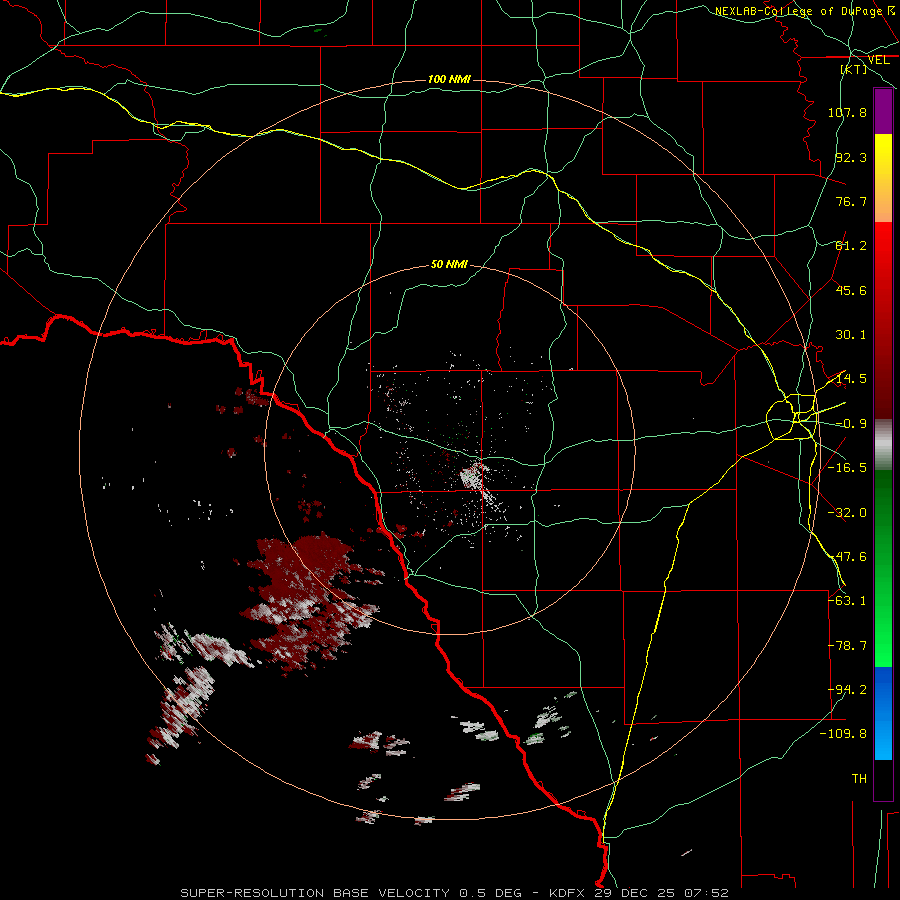This screenshot has height=900, width=900.
Task: Click the 92.3 velocity scale value
Action: pyautogui.click(x=851, y=157)
